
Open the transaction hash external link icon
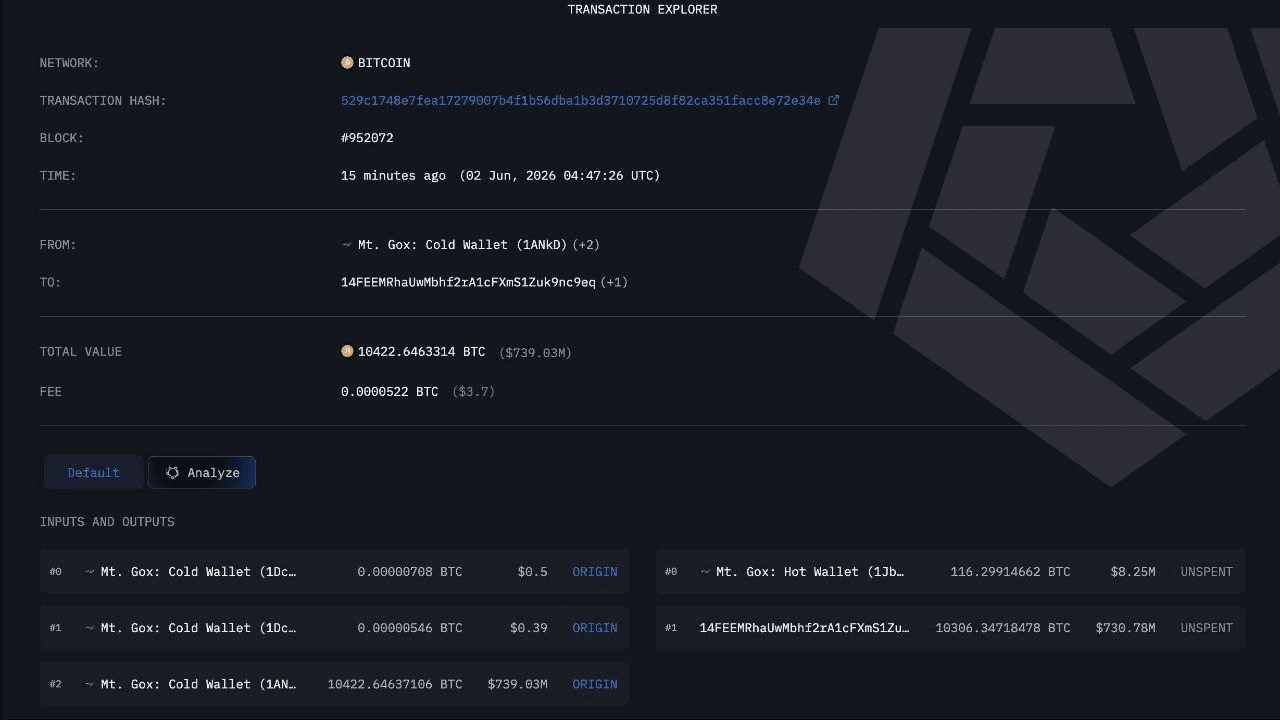coord(834,101)
